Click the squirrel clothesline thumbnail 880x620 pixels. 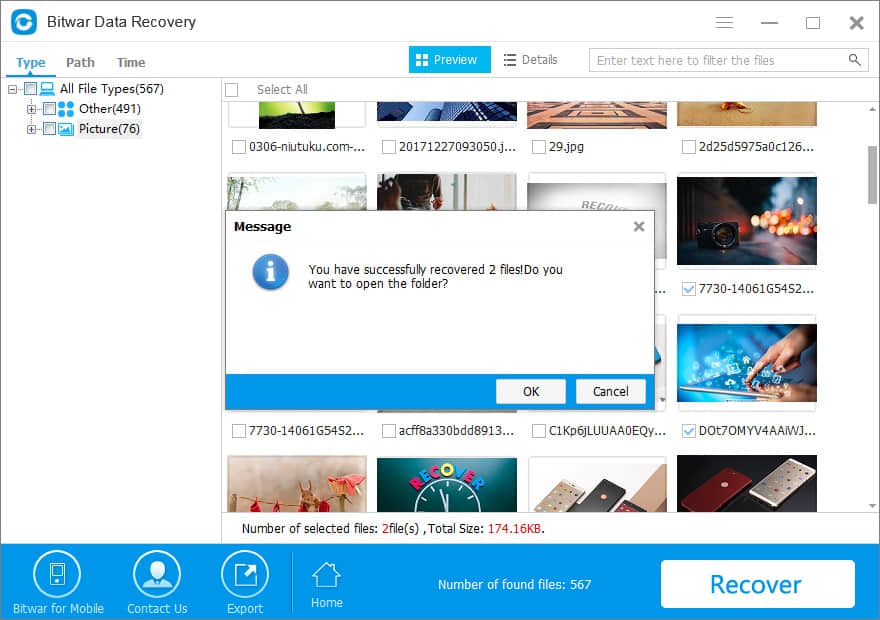297,485
